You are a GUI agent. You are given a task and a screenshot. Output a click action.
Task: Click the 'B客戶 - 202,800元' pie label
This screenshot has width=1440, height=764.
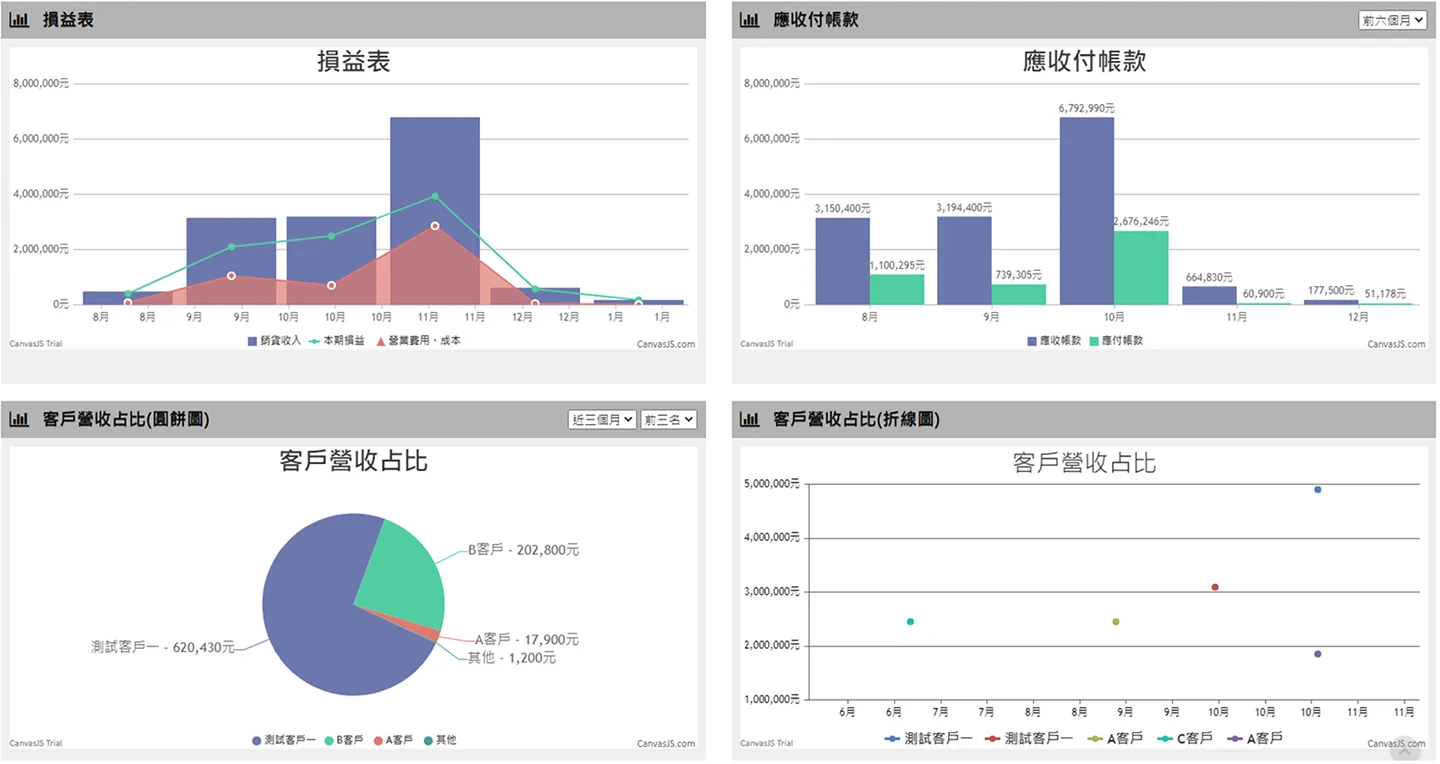(x=524, y=549)
